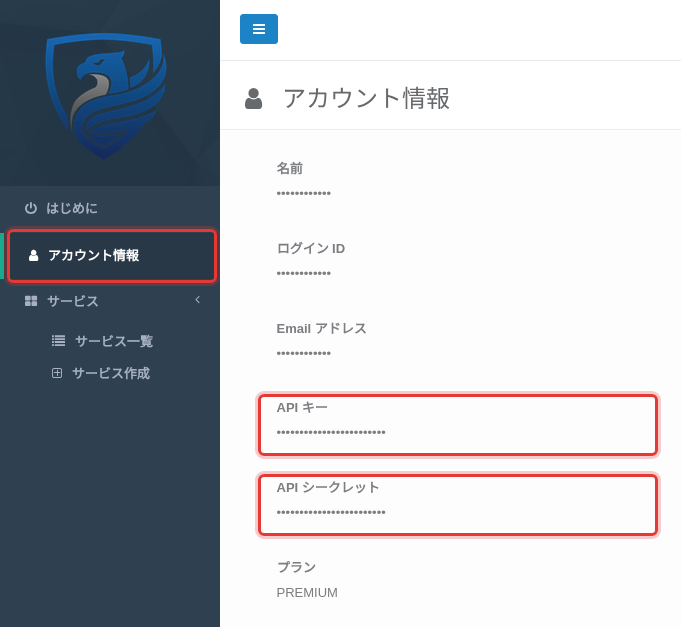Click the API シークレット label
Viewport: 681px width, 627px height.
pos(328,488)
